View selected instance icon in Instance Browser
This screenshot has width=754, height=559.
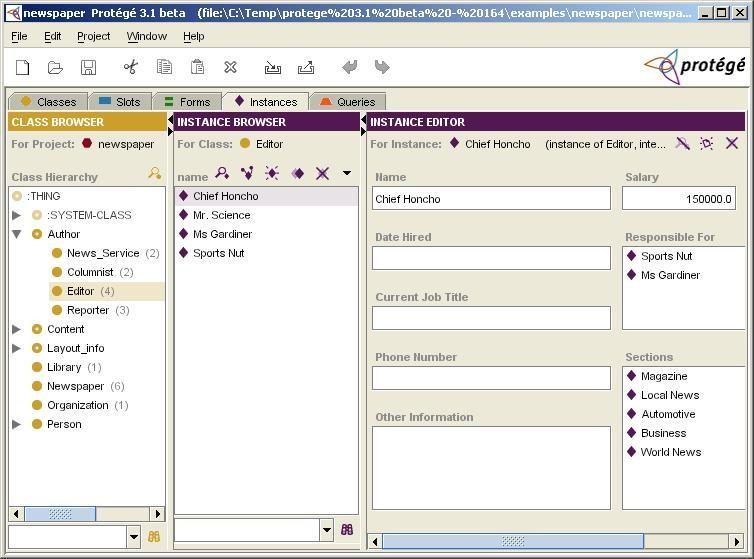222,173
